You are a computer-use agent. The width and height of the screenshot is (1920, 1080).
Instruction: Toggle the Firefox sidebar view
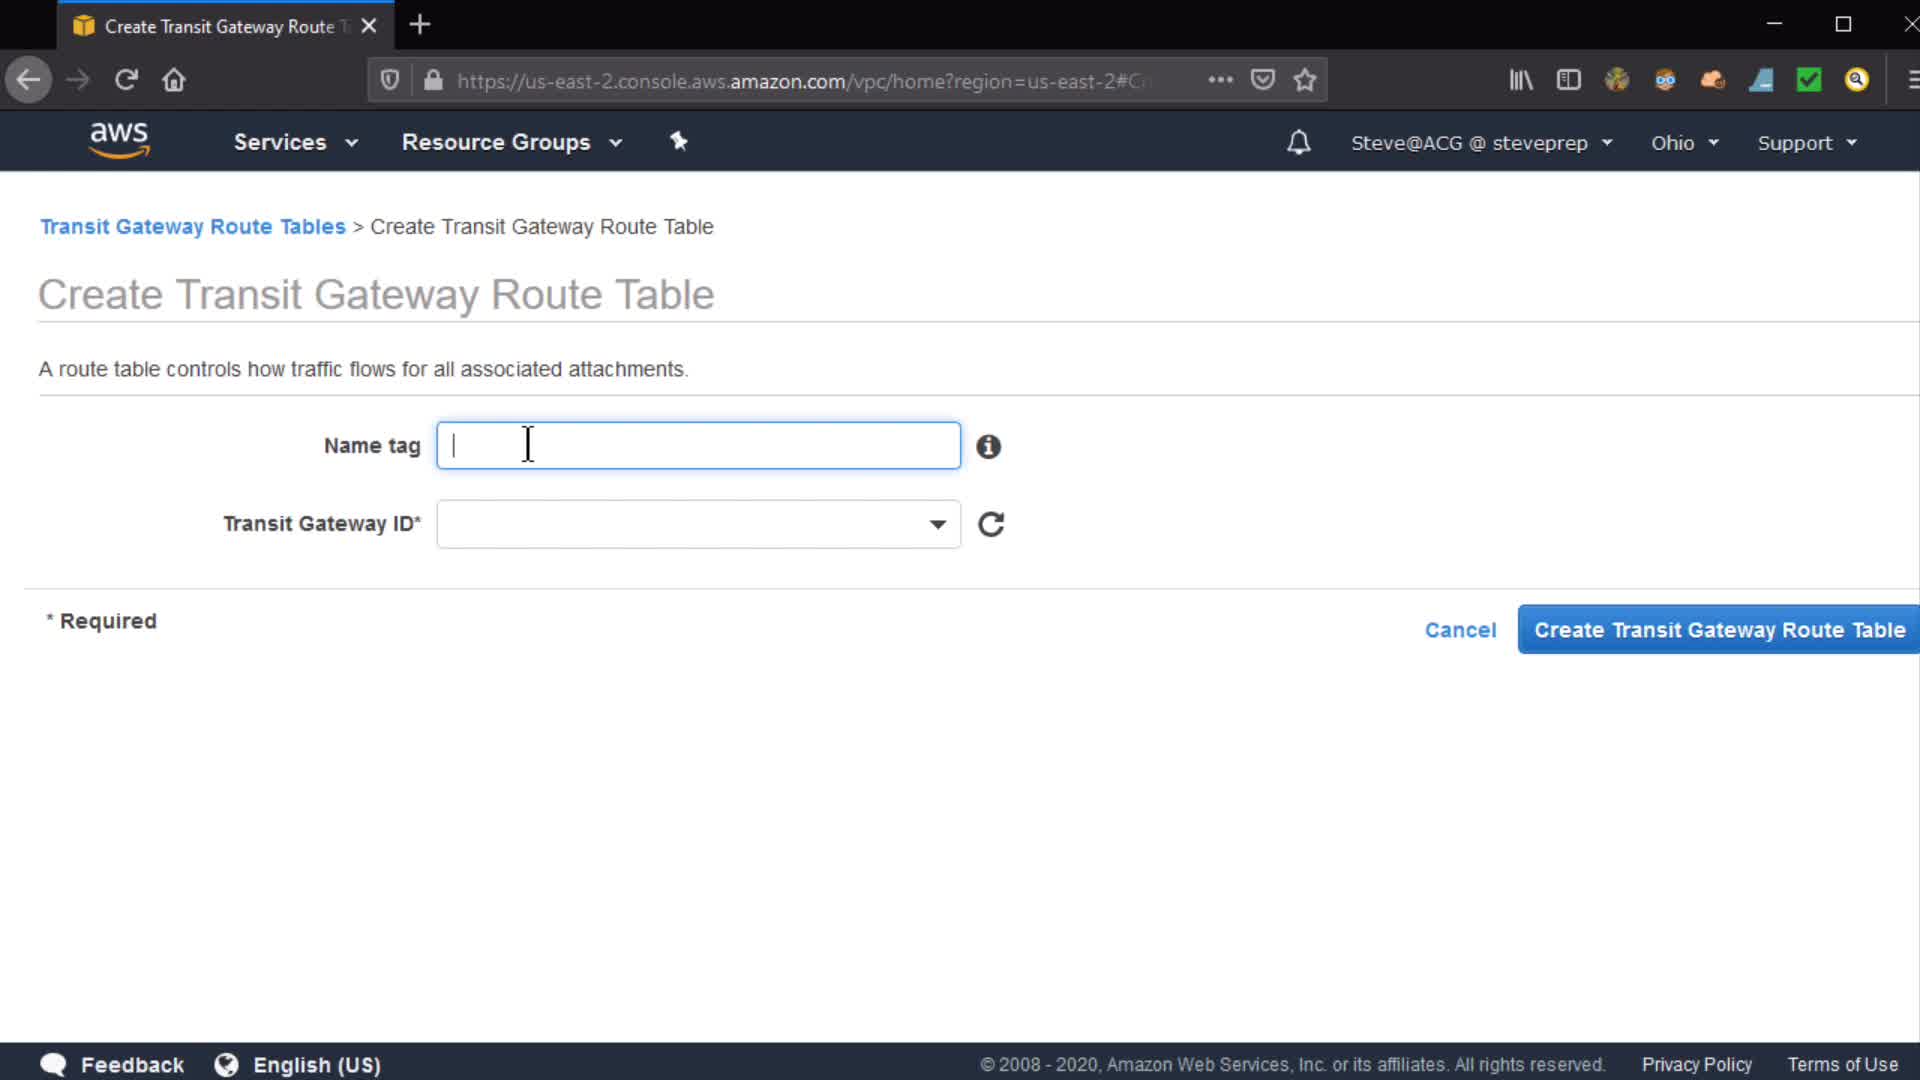pos(1568,80)
